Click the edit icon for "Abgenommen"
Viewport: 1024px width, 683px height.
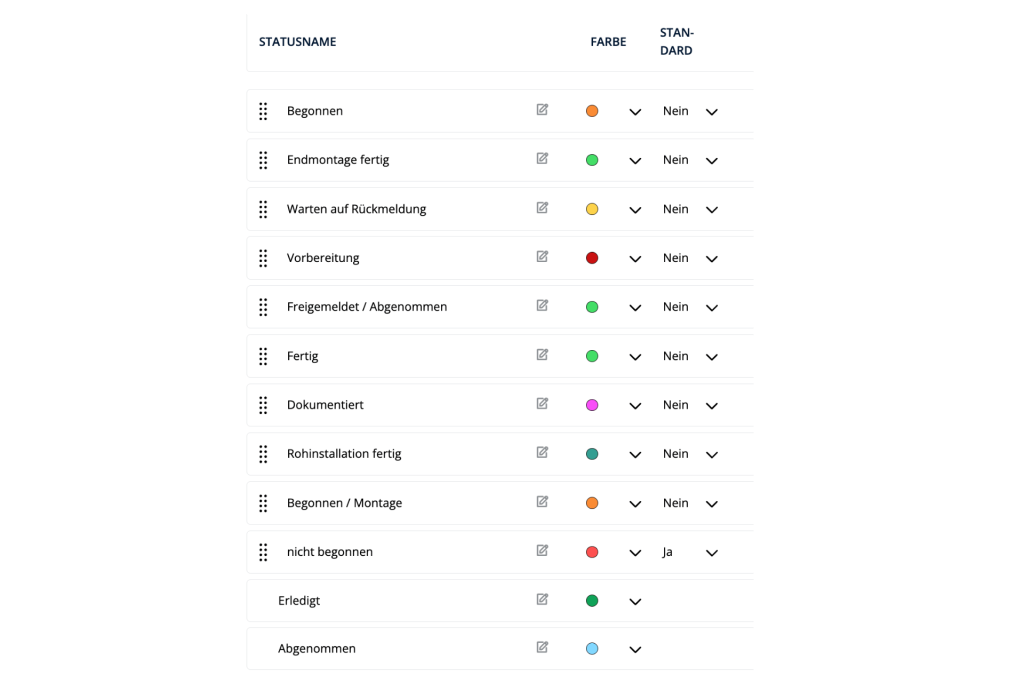point(542,647)
